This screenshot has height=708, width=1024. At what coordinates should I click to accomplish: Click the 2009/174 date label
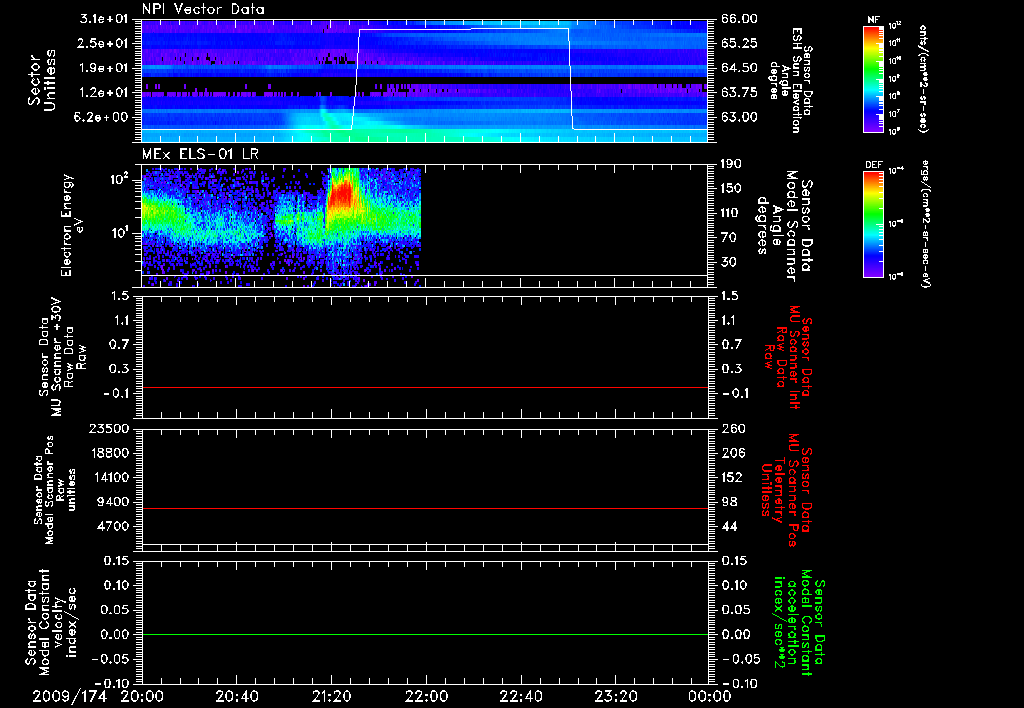70,696
